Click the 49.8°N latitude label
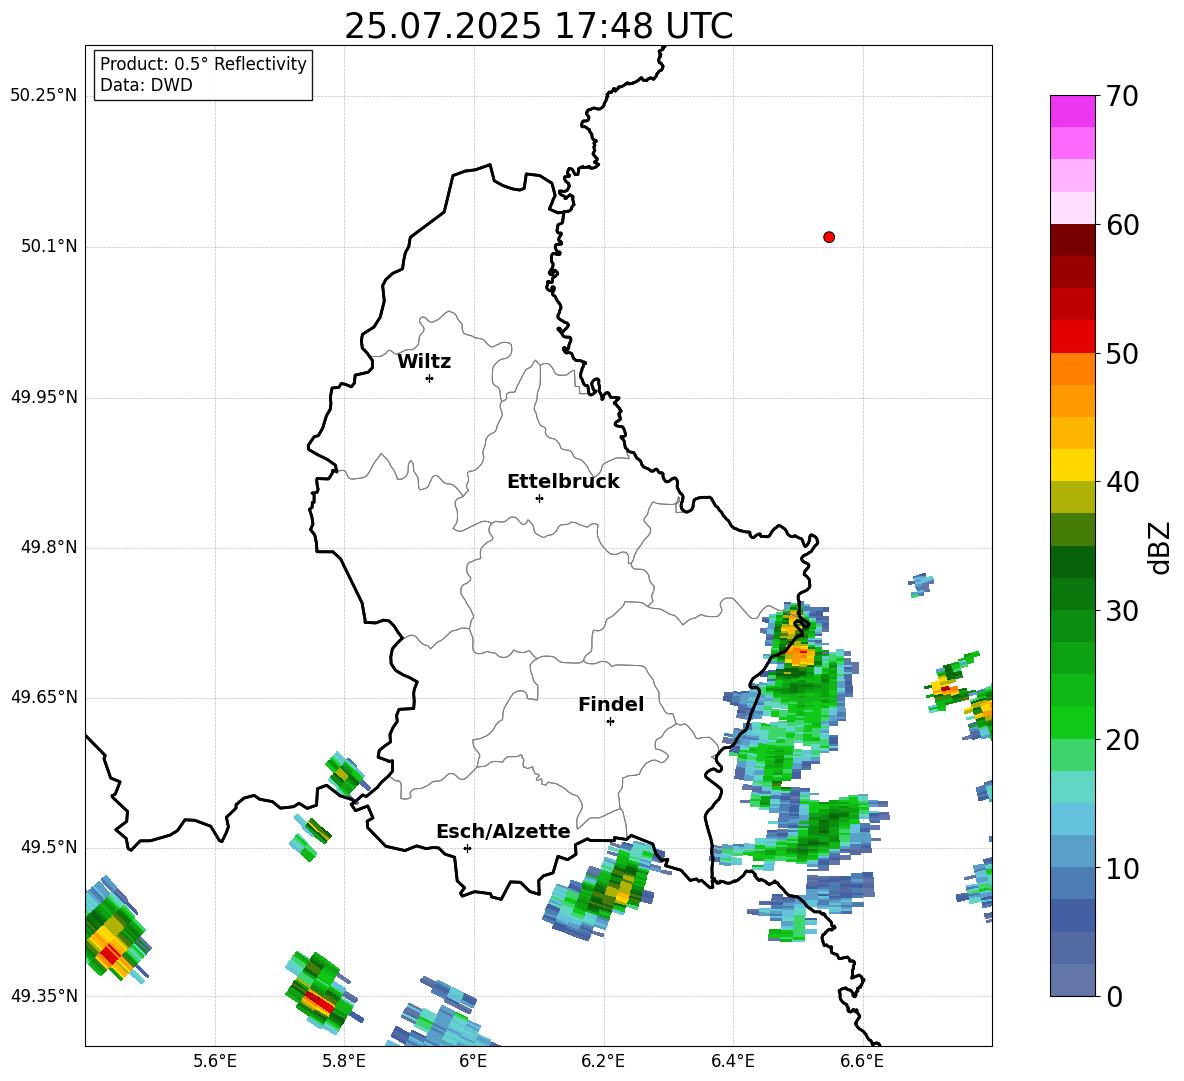 [x=49, y=547]
